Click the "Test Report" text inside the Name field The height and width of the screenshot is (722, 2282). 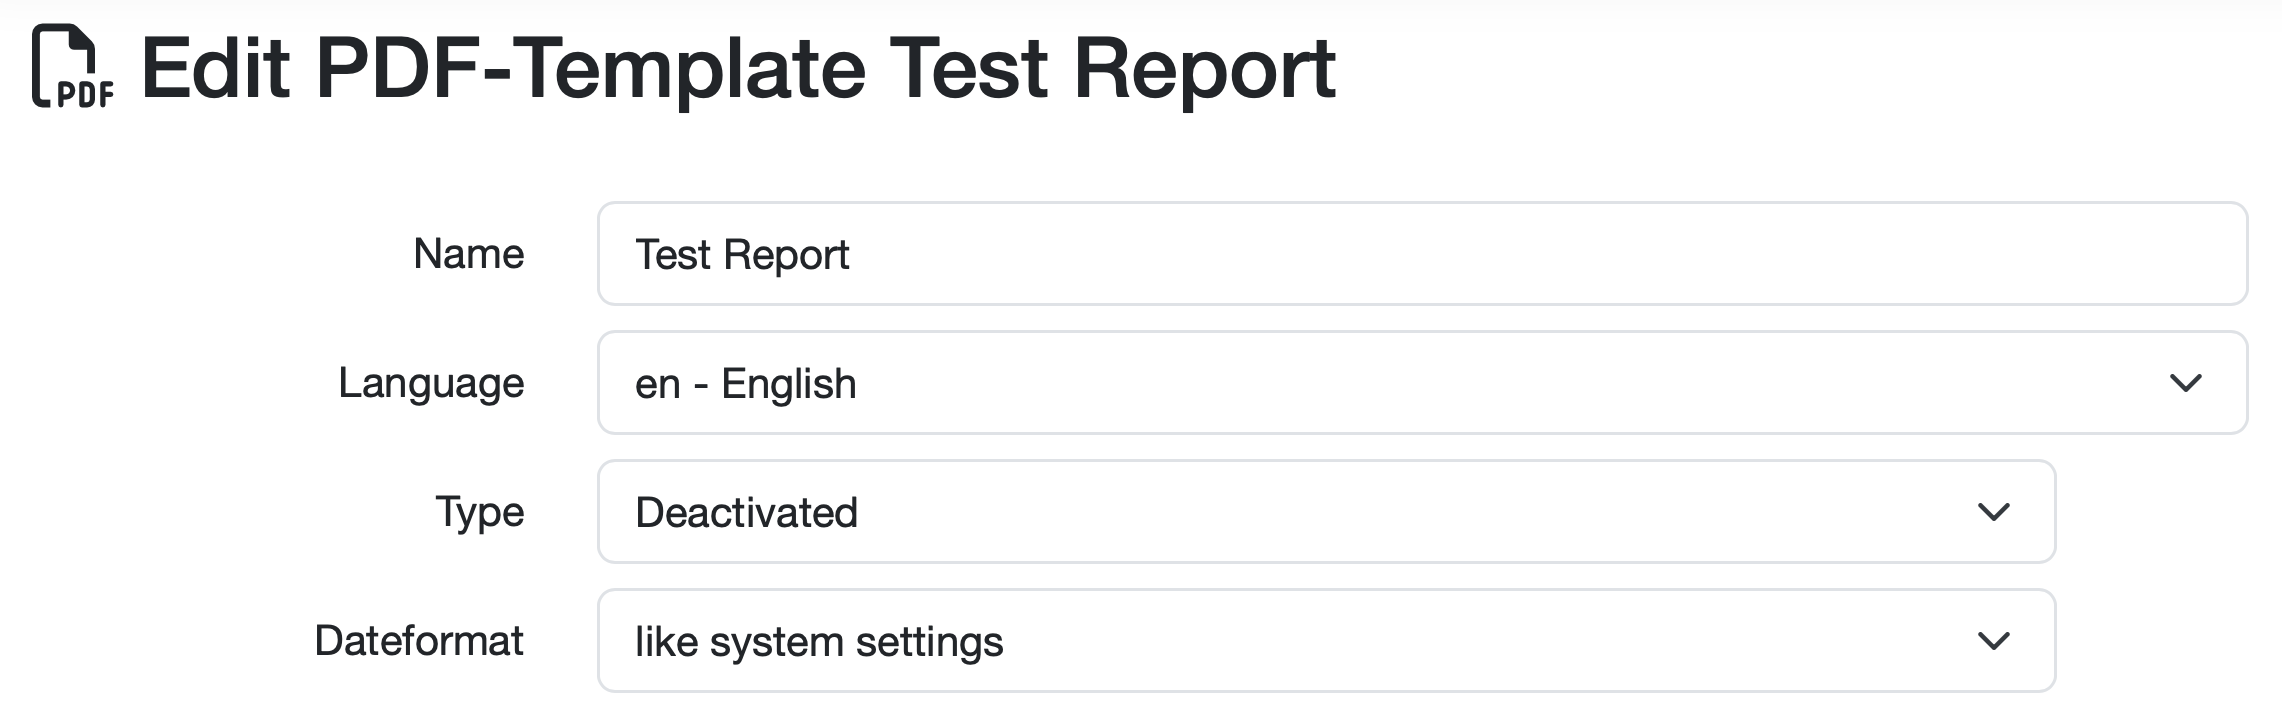coord(742,254)
